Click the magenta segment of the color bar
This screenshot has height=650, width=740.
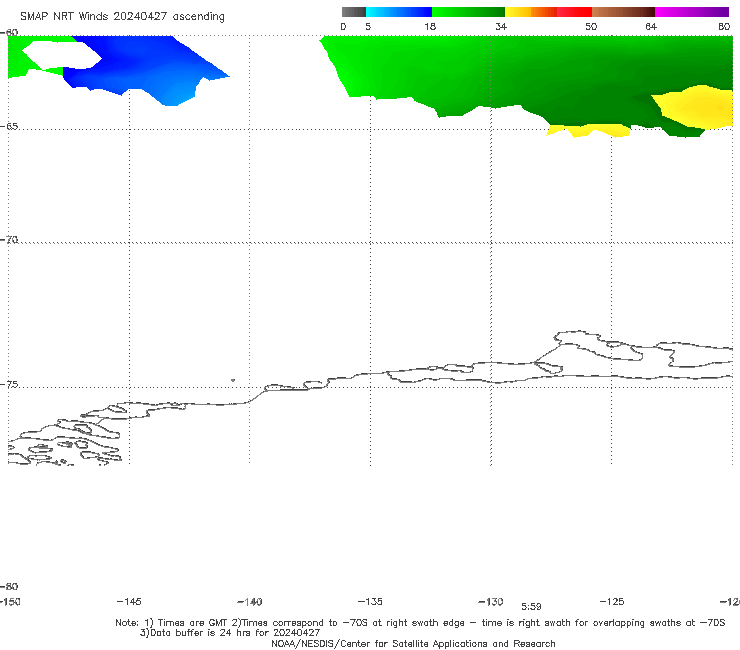(692, 12)
